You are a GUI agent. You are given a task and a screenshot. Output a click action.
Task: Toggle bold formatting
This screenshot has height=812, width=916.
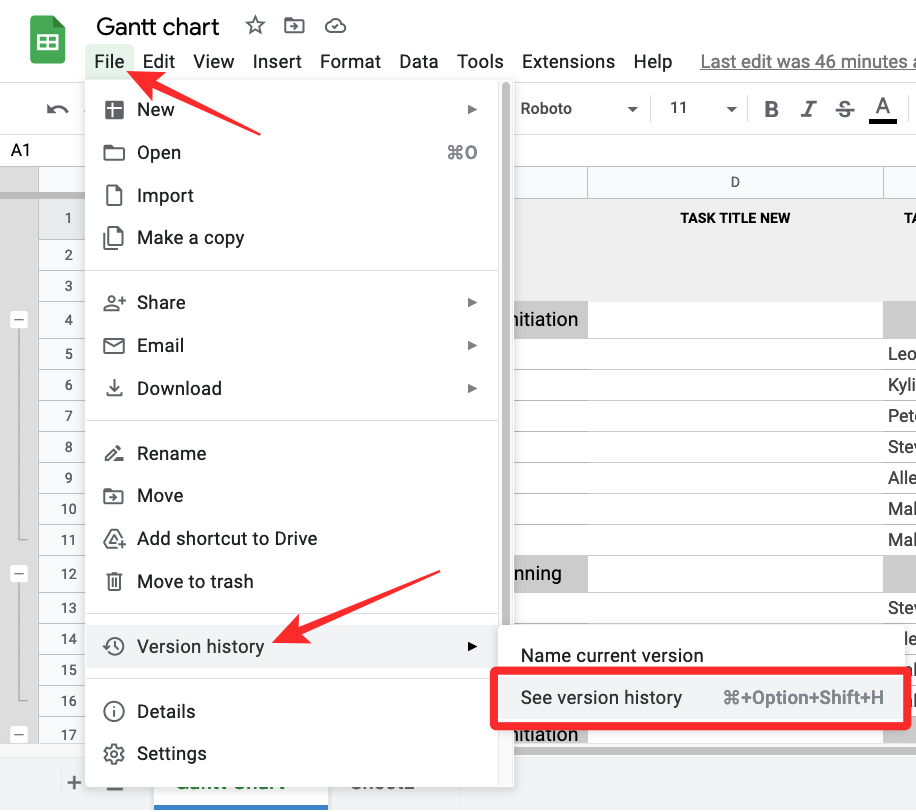pos(771,109)
